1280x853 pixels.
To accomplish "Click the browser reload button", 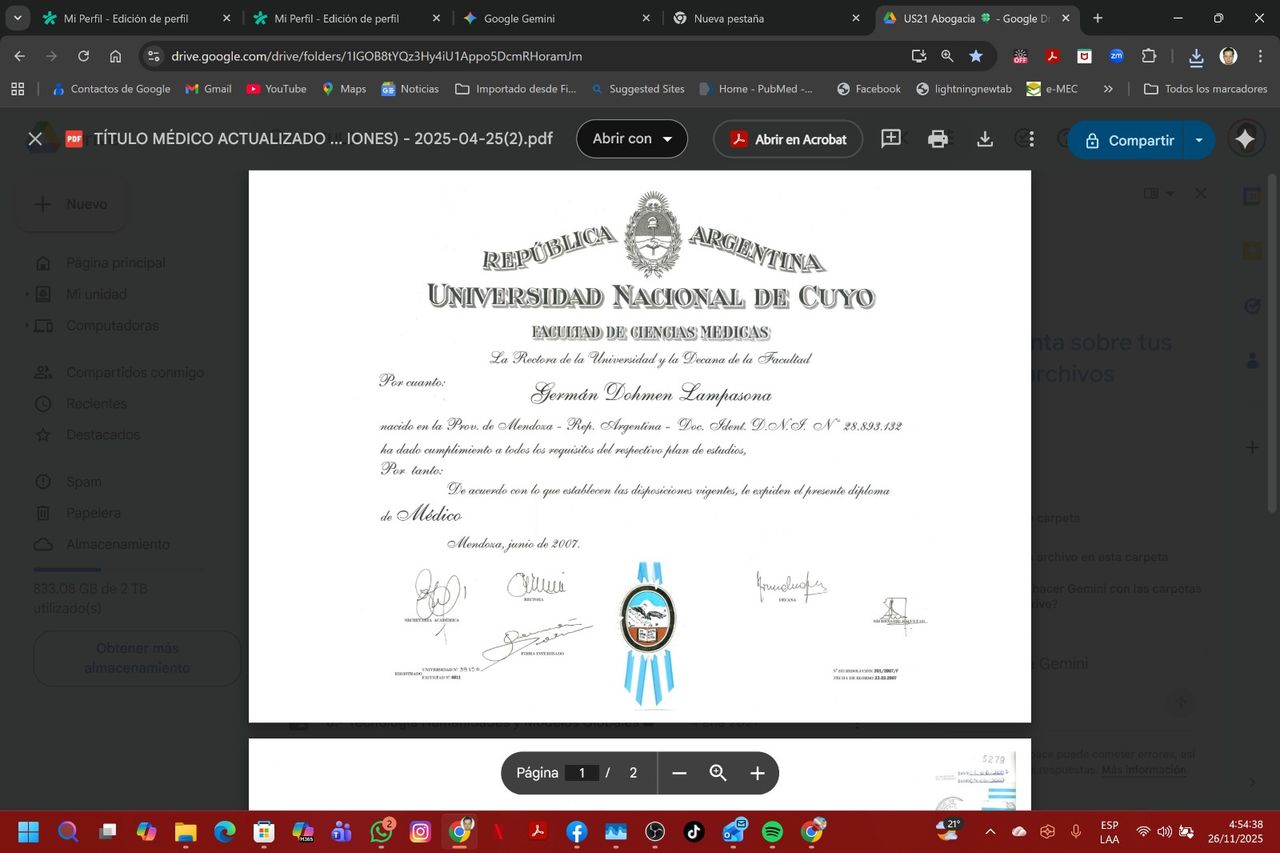I will click(83, 56).
